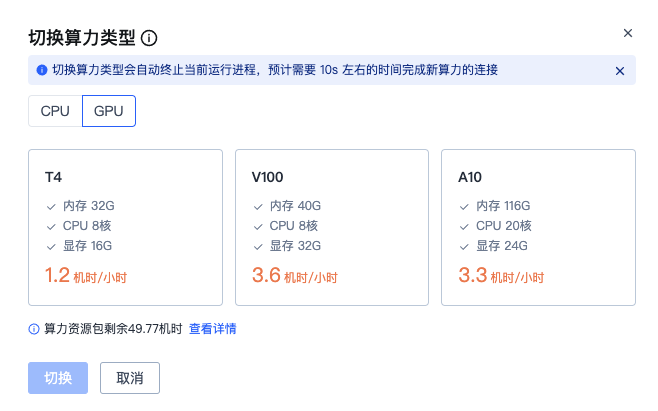Select the A10 compute card

click(x=538, y=227)
